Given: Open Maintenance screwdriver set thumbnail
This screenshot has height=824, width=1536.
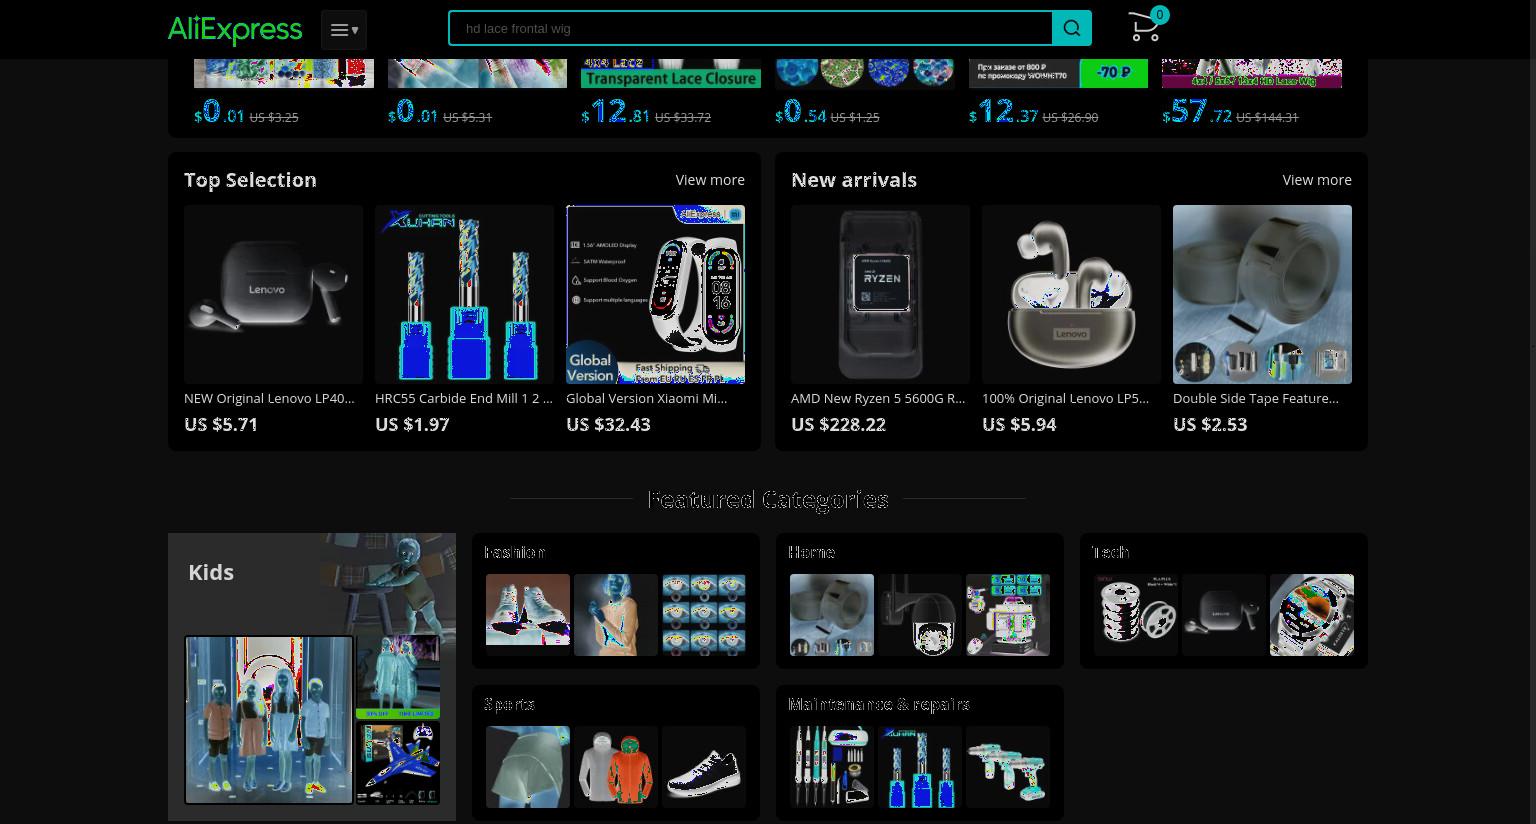Looking at the screenshot, I should (832, 767).
